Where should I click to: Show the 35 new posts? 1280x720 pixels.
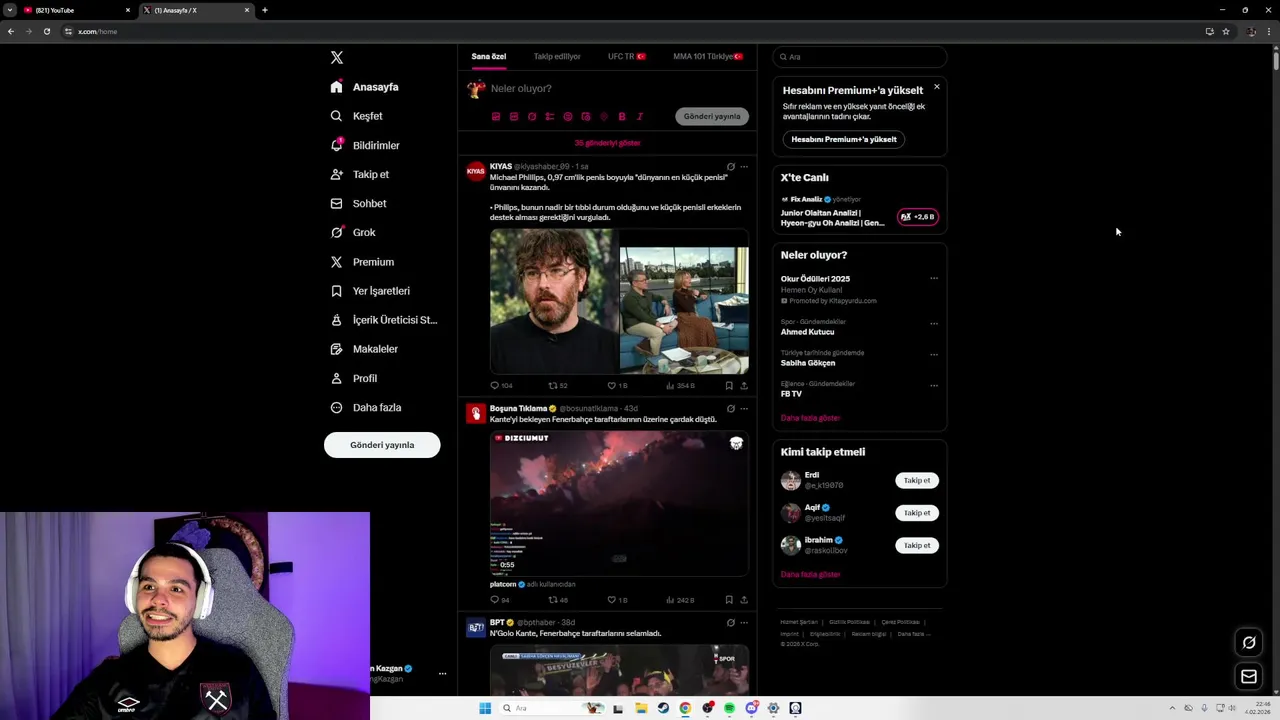pyautogui.click(x=607, y=143)
